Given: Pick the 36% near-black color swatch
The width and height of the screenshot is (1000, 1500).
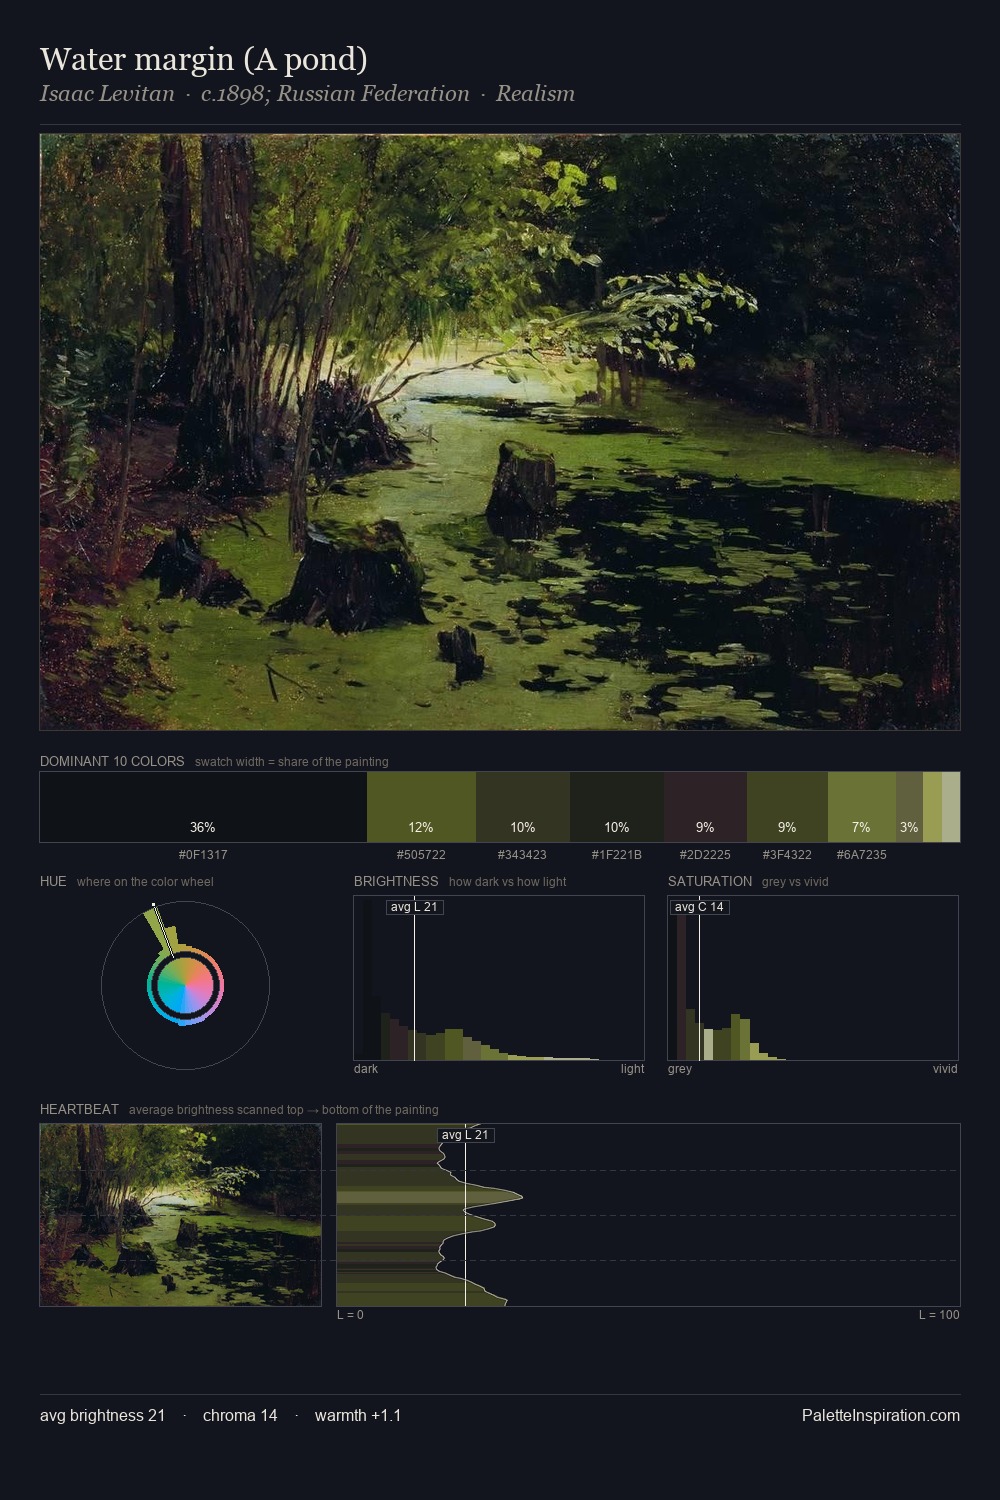Looking at the screenshot, I should click(x=203, y=807).
